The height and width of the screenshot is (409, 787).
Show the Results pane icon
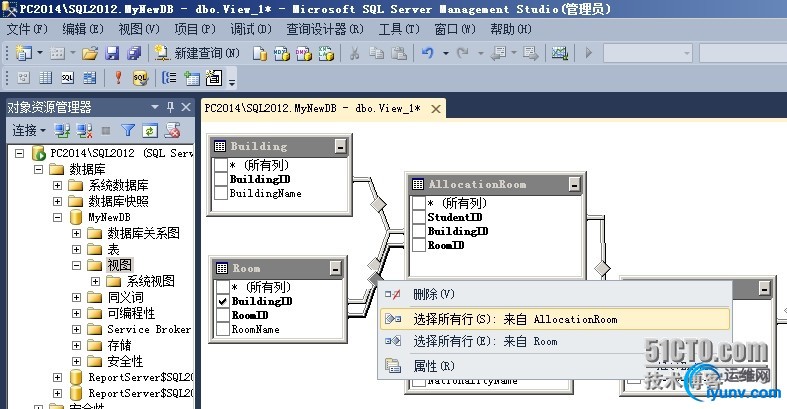pyautogui.click(x=90, y=78)
